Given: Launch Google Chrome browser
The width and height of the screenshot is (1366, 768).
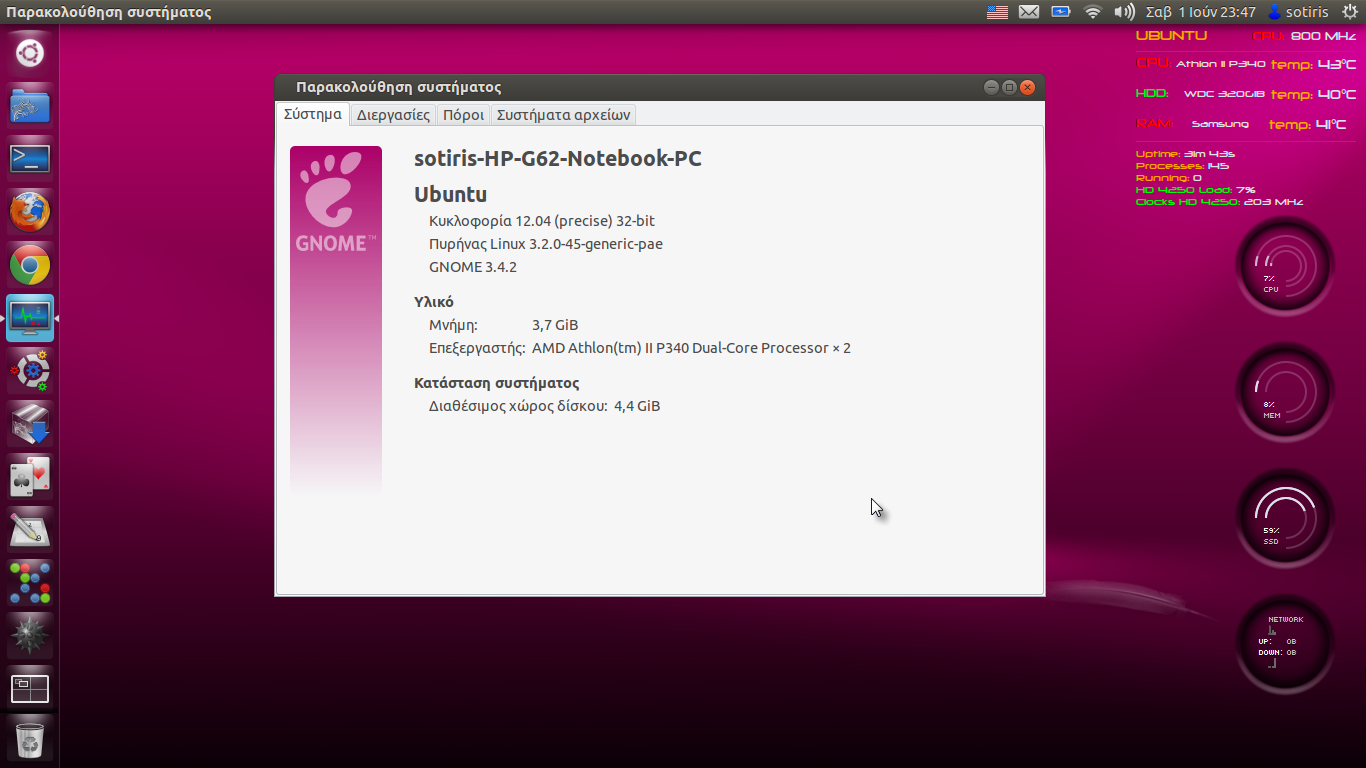Looking at the screenshot, I should [x=30, y=265].
